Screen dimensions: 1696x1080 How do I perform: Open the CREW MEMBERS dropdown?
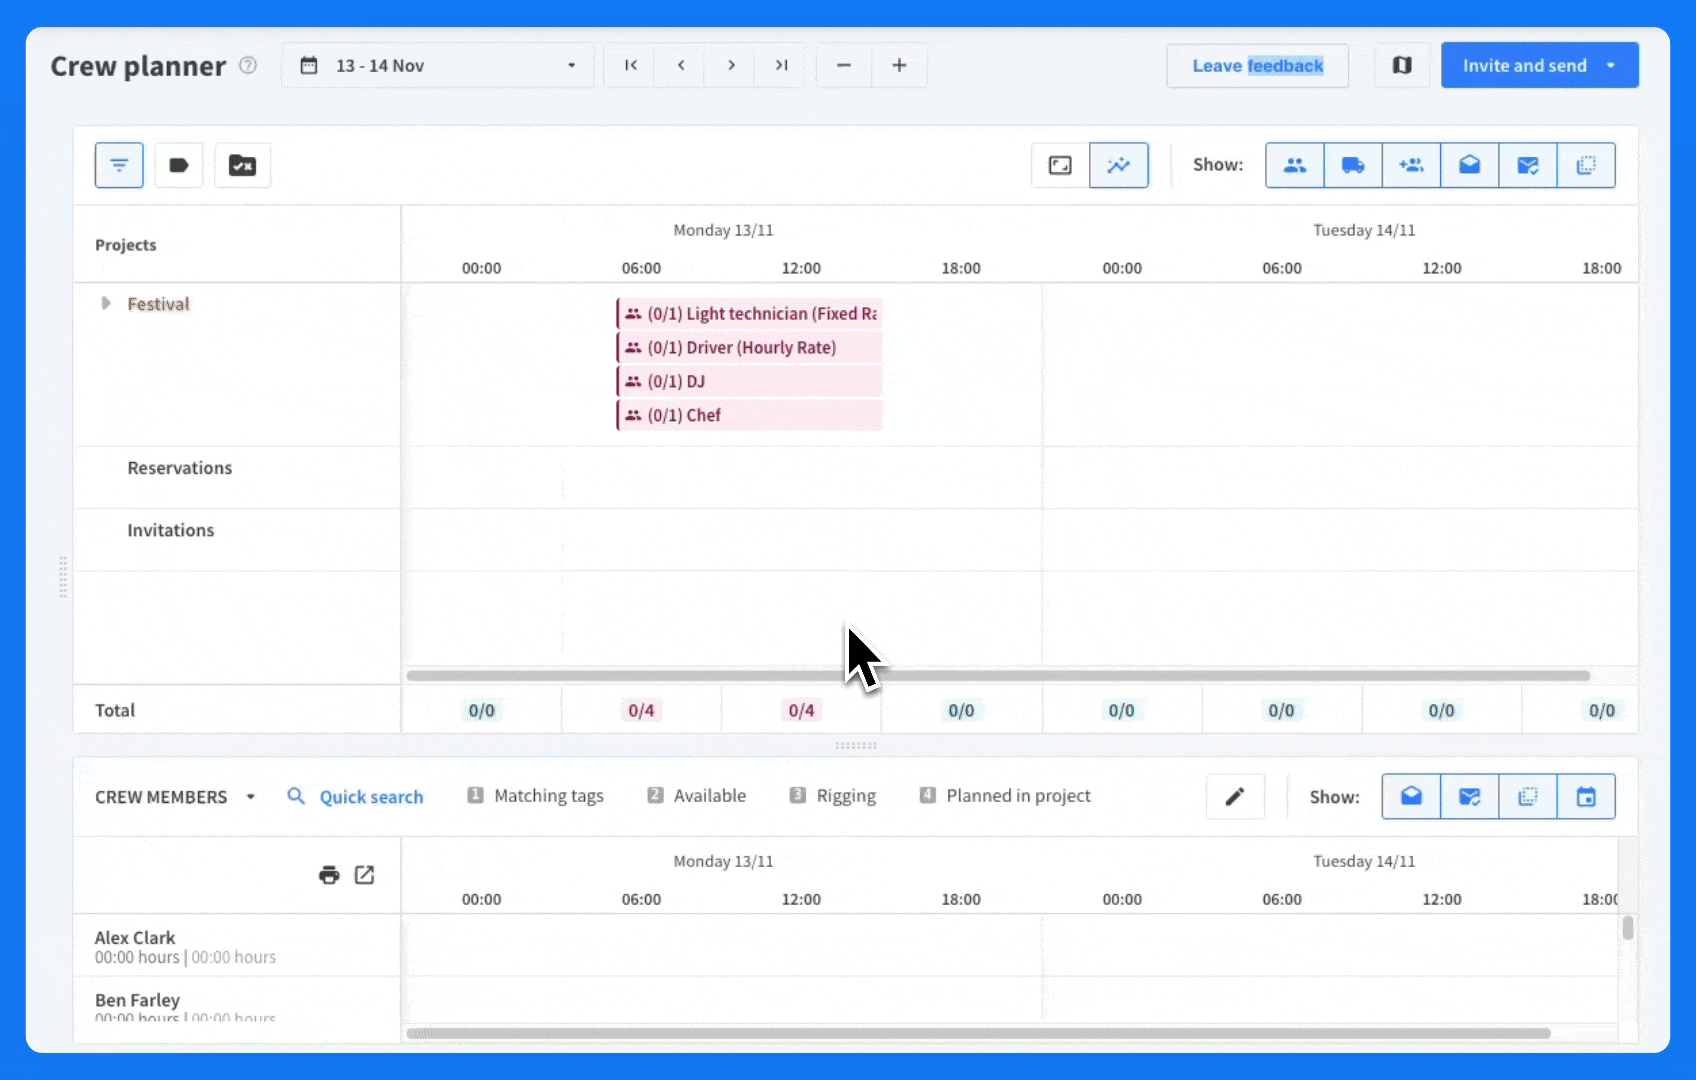[175, 797]
